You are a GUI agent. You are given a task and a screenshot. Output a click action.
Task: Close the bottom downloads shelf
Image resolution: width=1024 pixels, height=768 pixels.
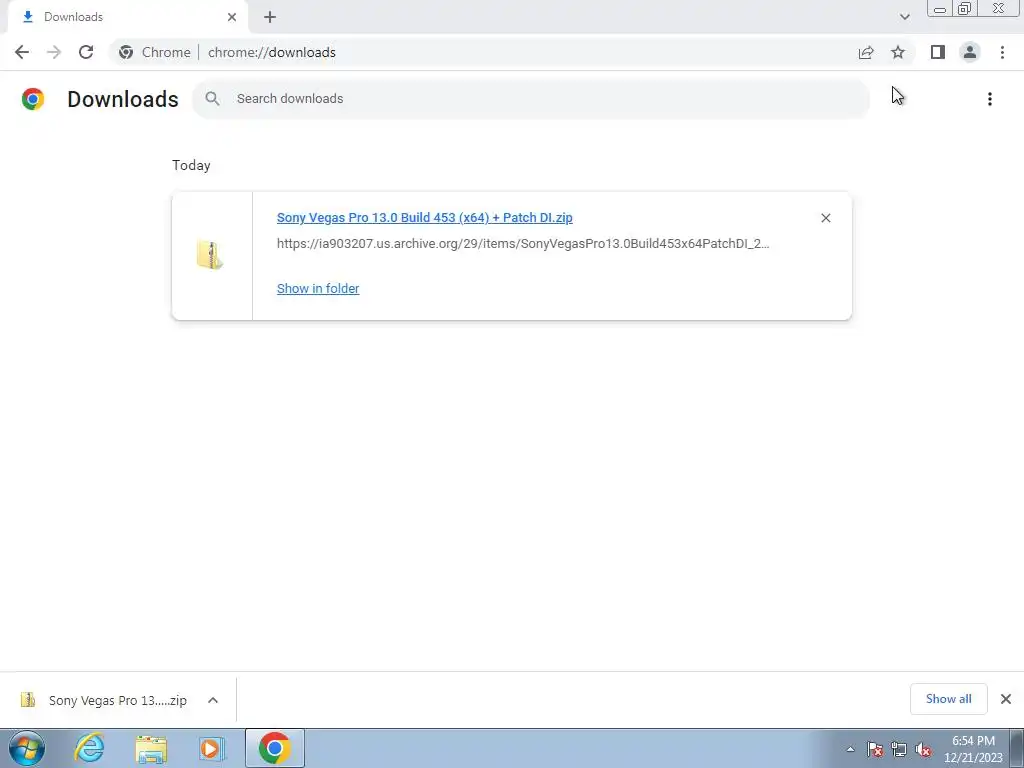[1006, 699]
